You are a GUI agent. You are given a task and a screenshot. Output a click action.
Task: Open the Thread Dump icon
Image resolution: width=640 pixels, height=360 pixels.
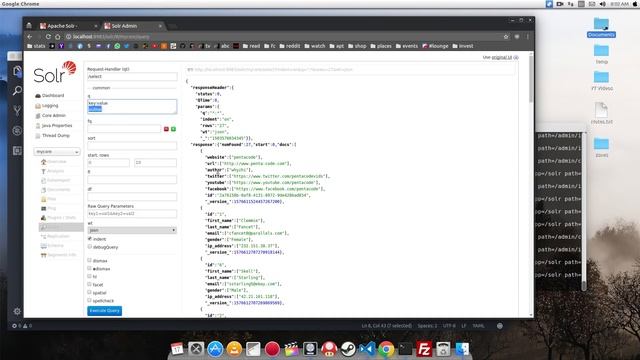tap(38, 136)
